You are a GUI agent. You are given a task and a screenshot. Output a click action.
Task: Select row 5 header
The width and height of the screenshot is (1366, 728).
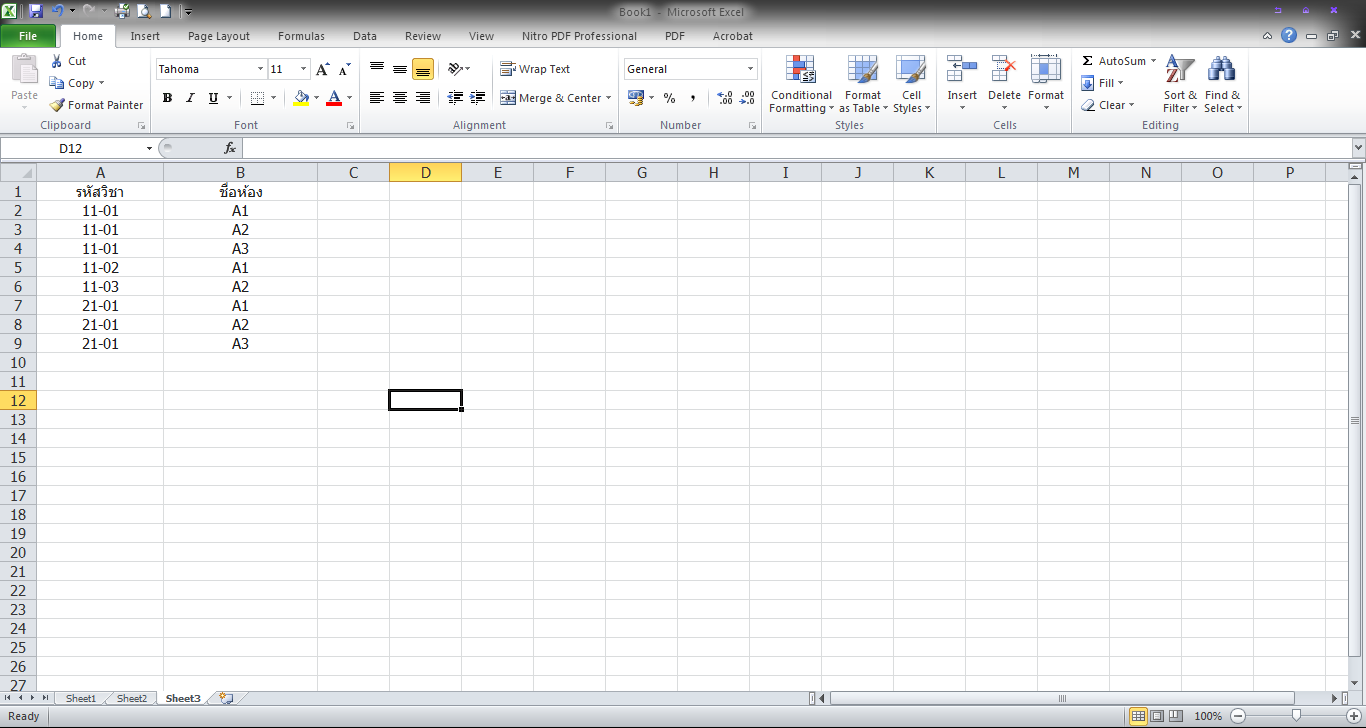[x=18, y=268]
